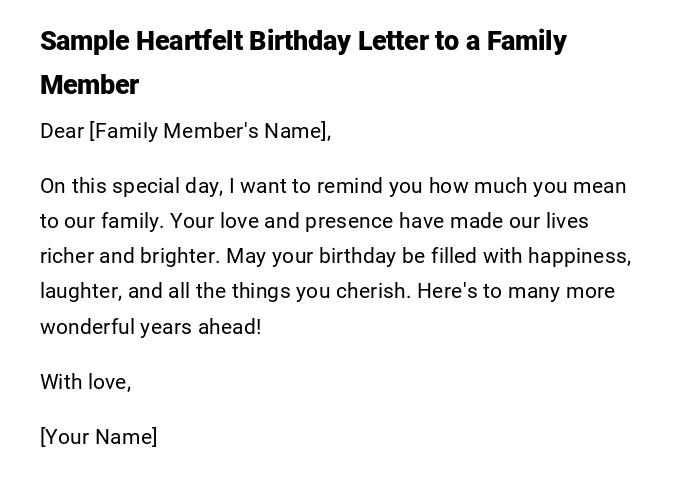Click the phrase "richer and brighter"

pyautogui.click(x=129, y=256)
